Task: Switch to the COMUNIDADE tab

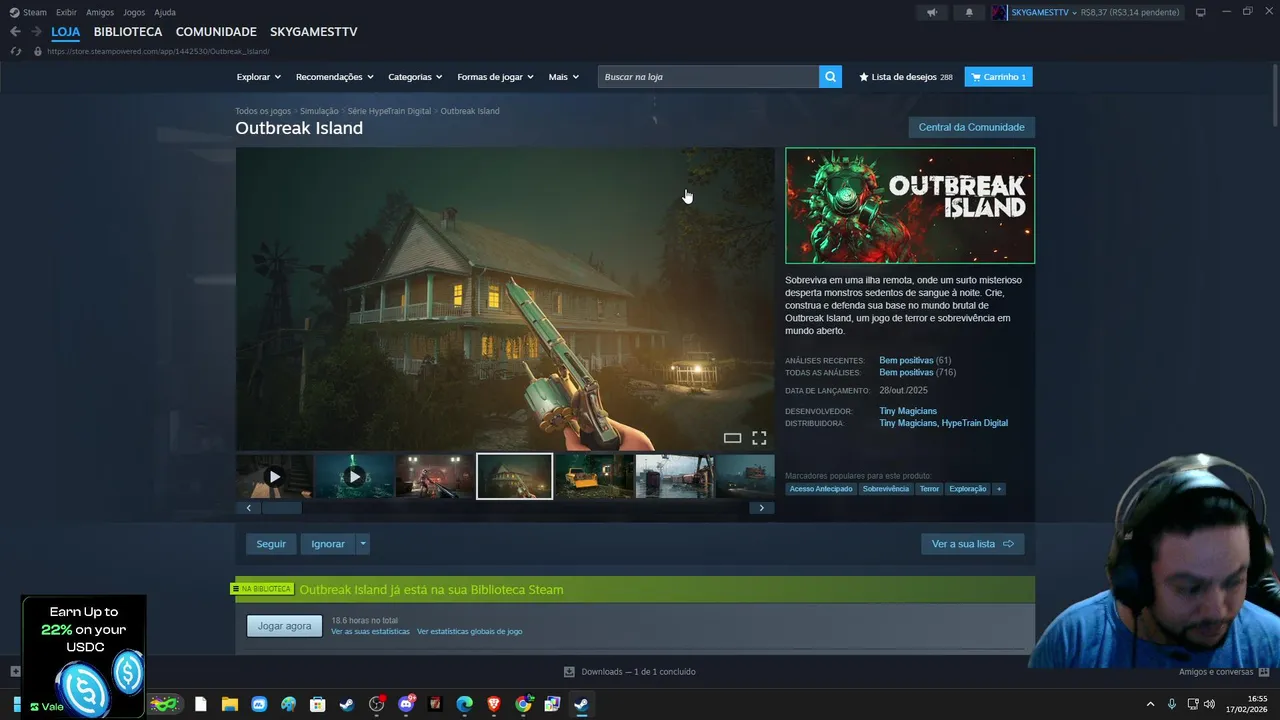Action: click(216, 32)
